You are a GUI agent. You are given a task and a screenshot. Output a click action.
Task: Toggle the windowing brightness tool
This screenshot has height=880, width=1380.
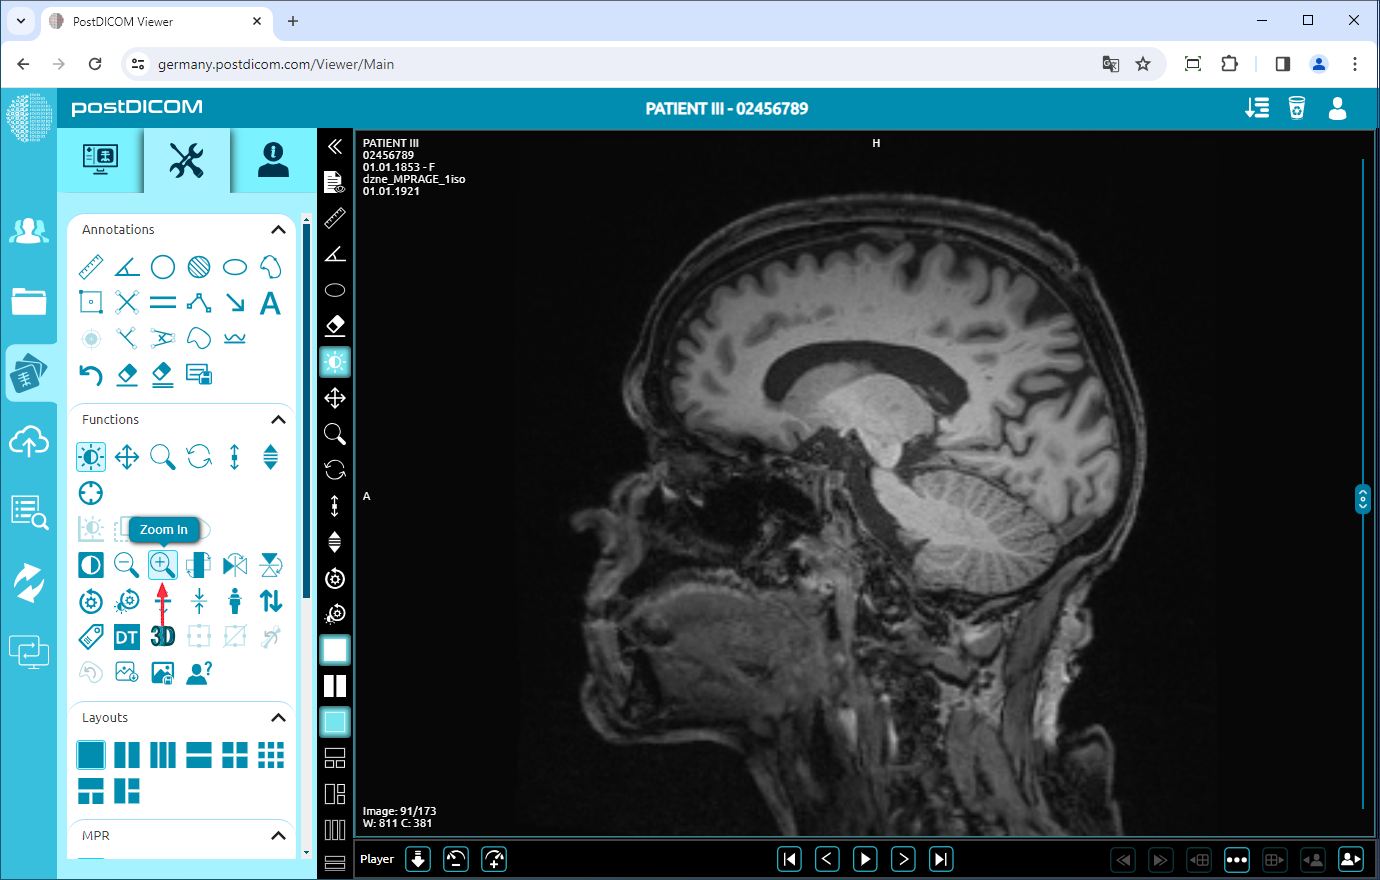pos(91,456)
